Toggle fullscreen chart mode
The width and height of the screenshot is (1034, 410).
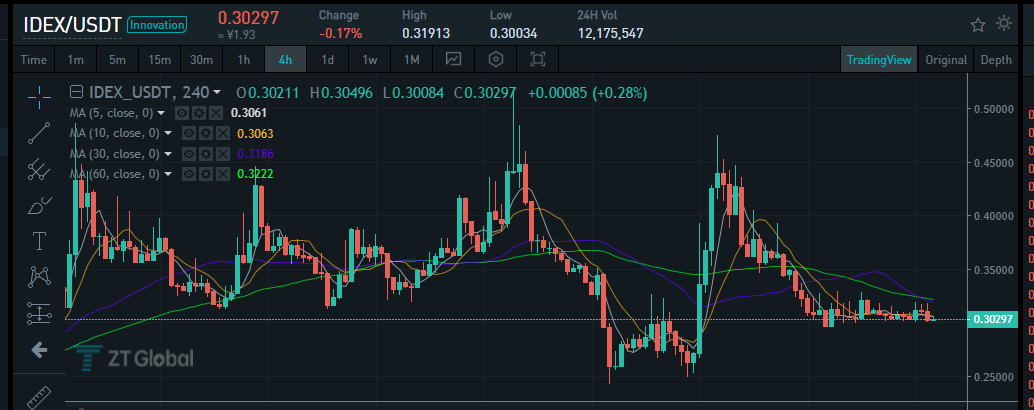click(538, 59)
